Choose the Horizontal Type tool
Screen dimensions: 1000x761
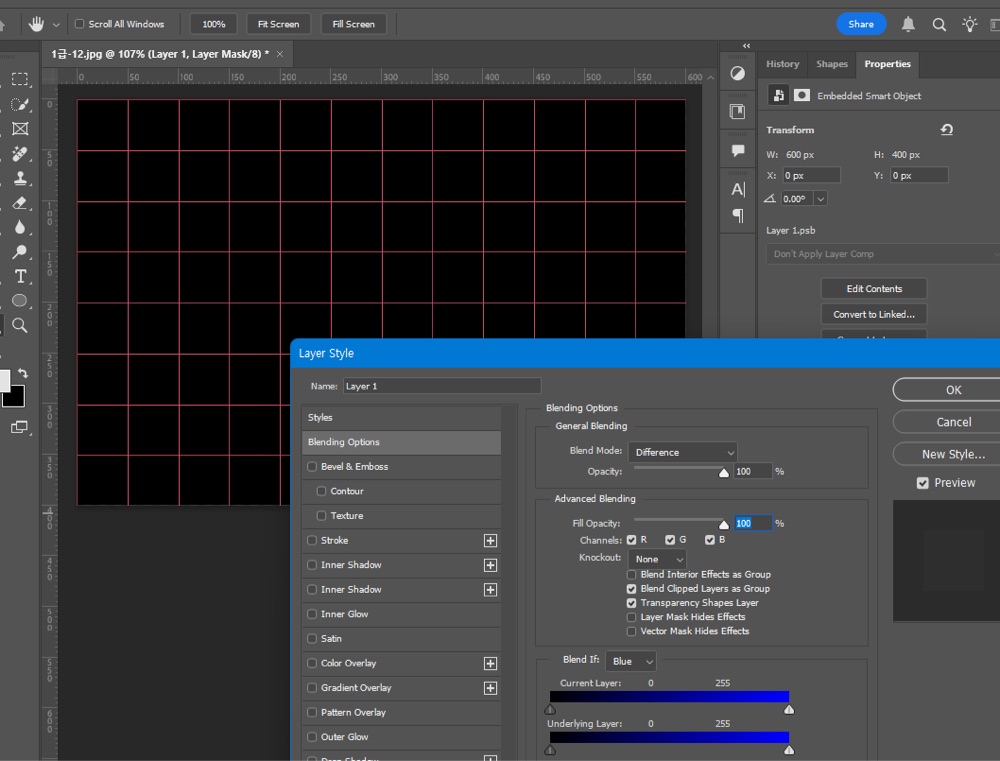coord(20,276)
